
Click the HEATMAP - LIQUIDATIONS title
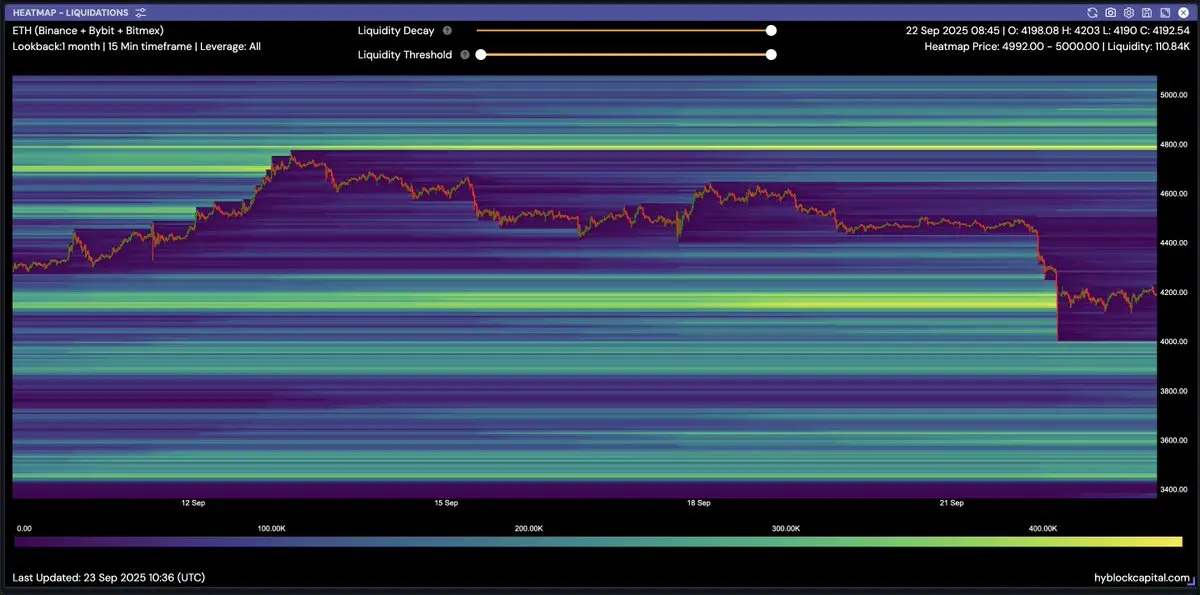(71, 12)
